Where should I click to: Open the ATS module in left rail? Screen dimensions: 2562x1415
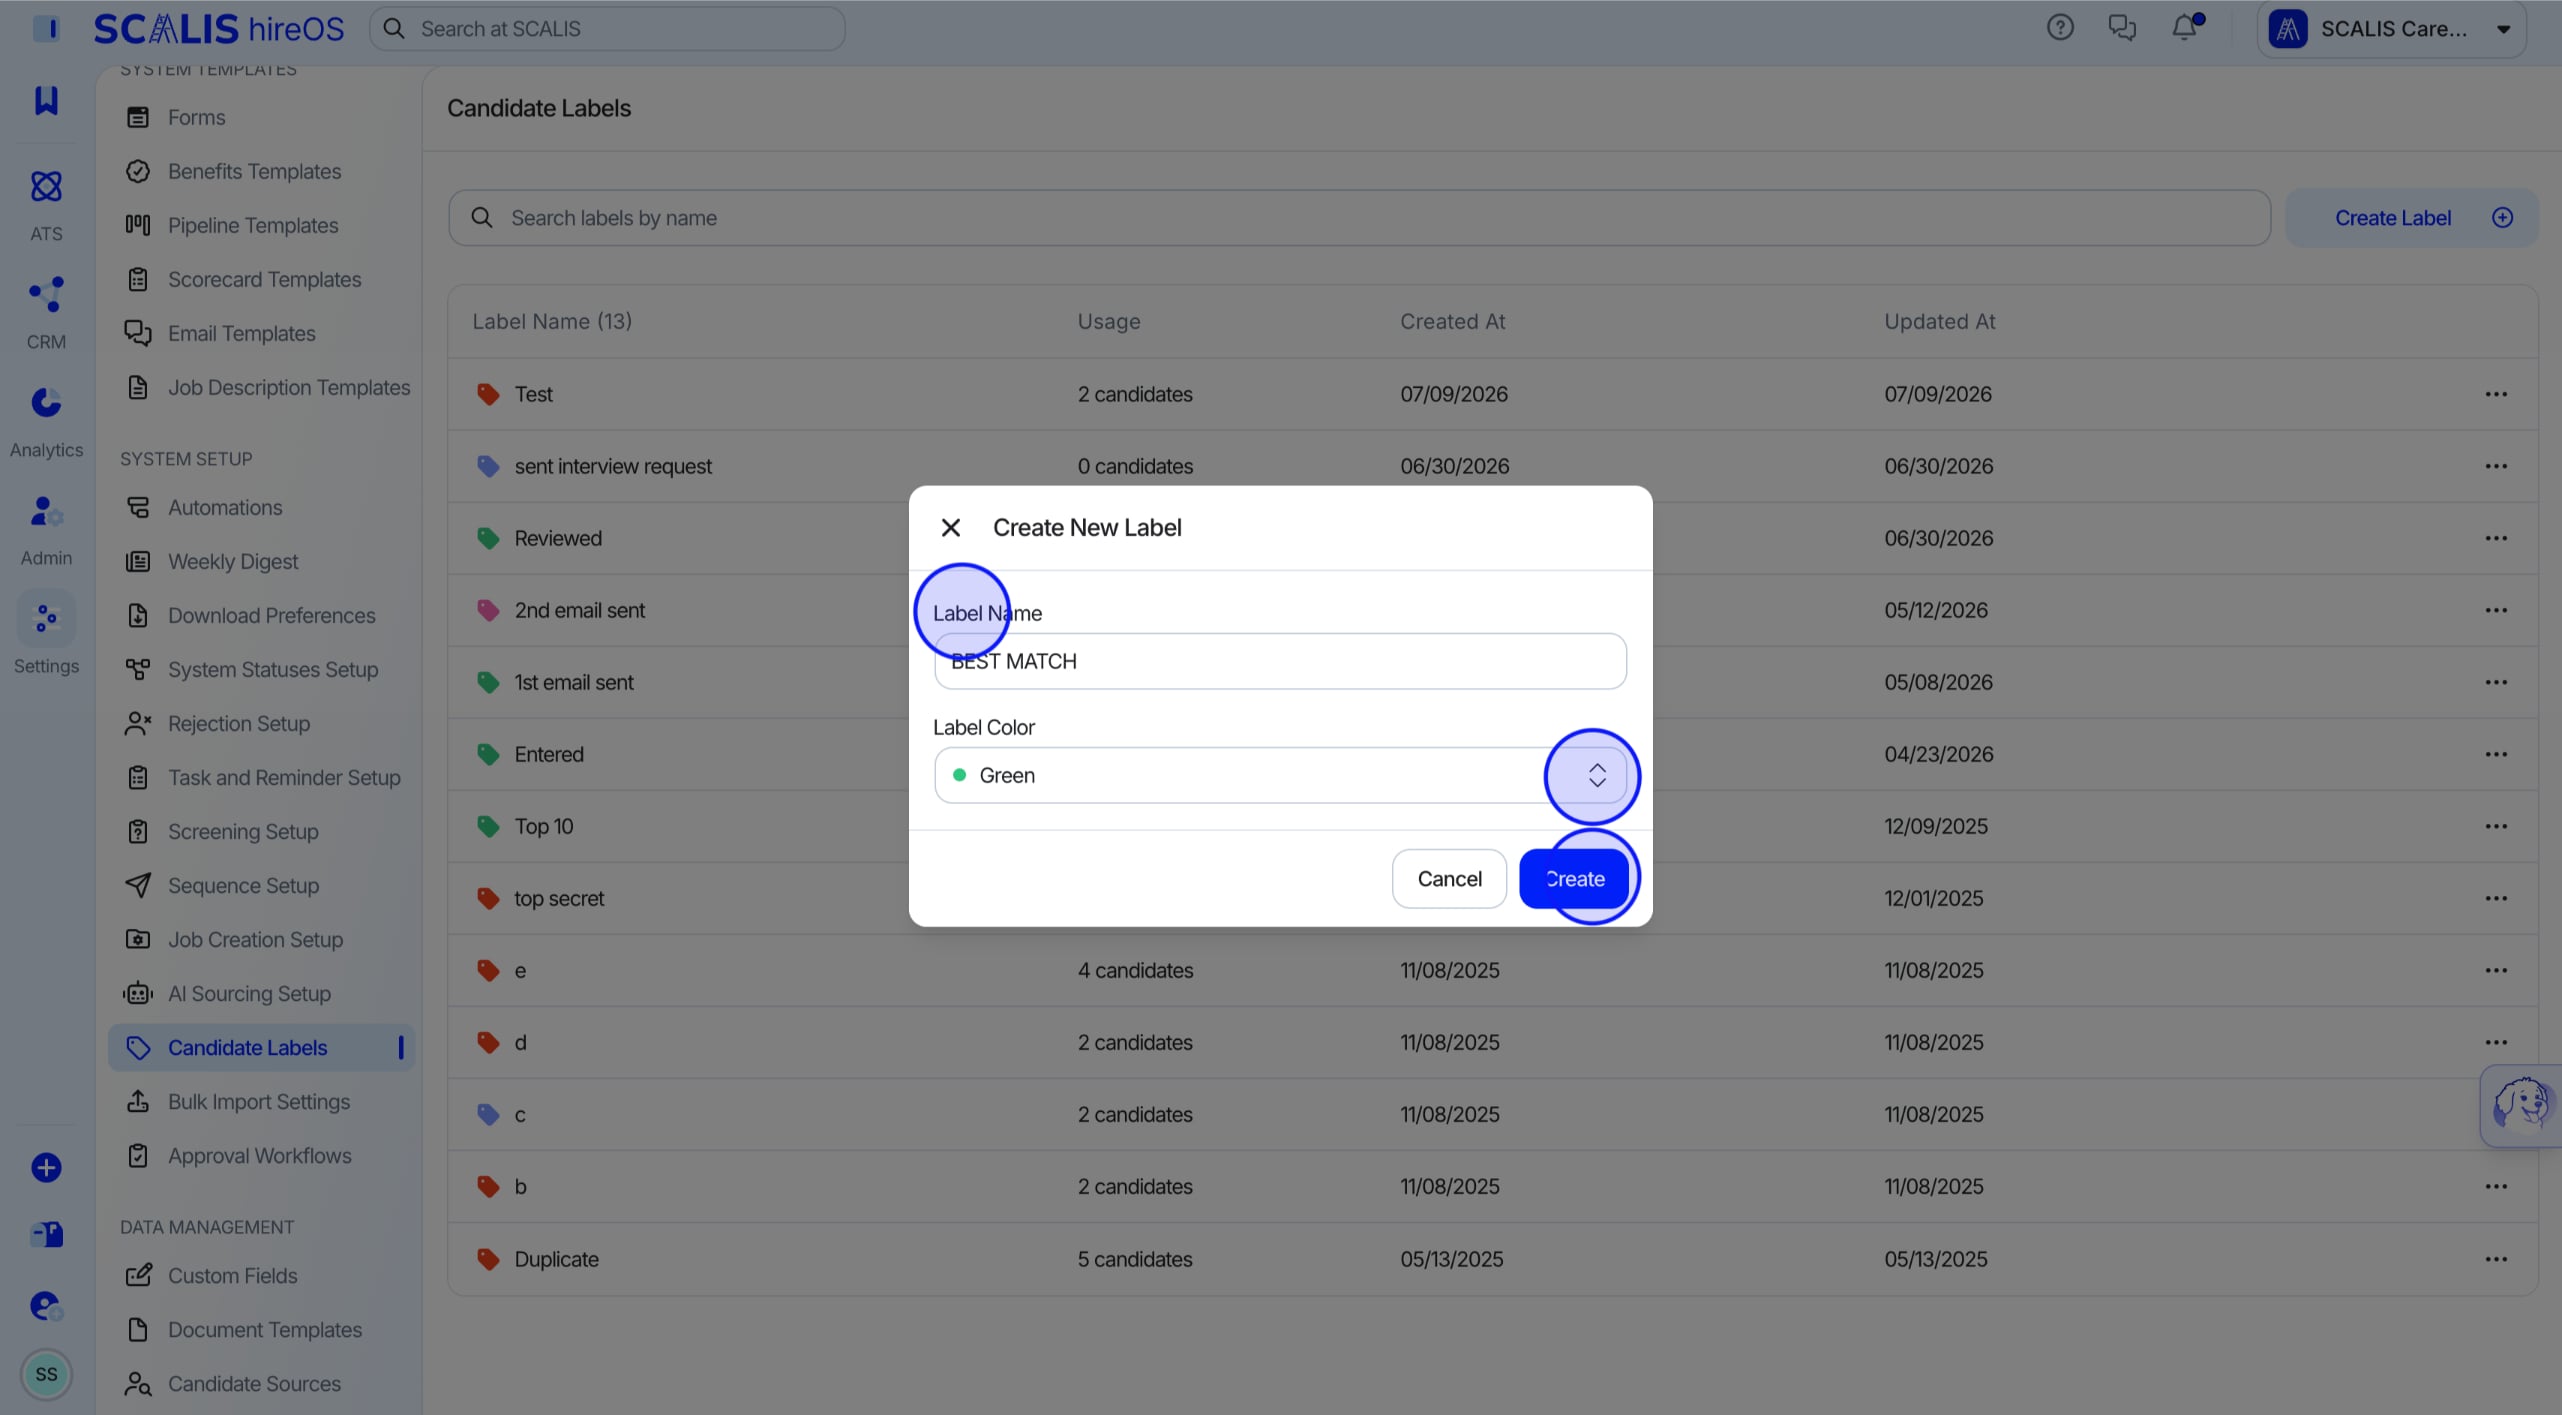point(46,205)
